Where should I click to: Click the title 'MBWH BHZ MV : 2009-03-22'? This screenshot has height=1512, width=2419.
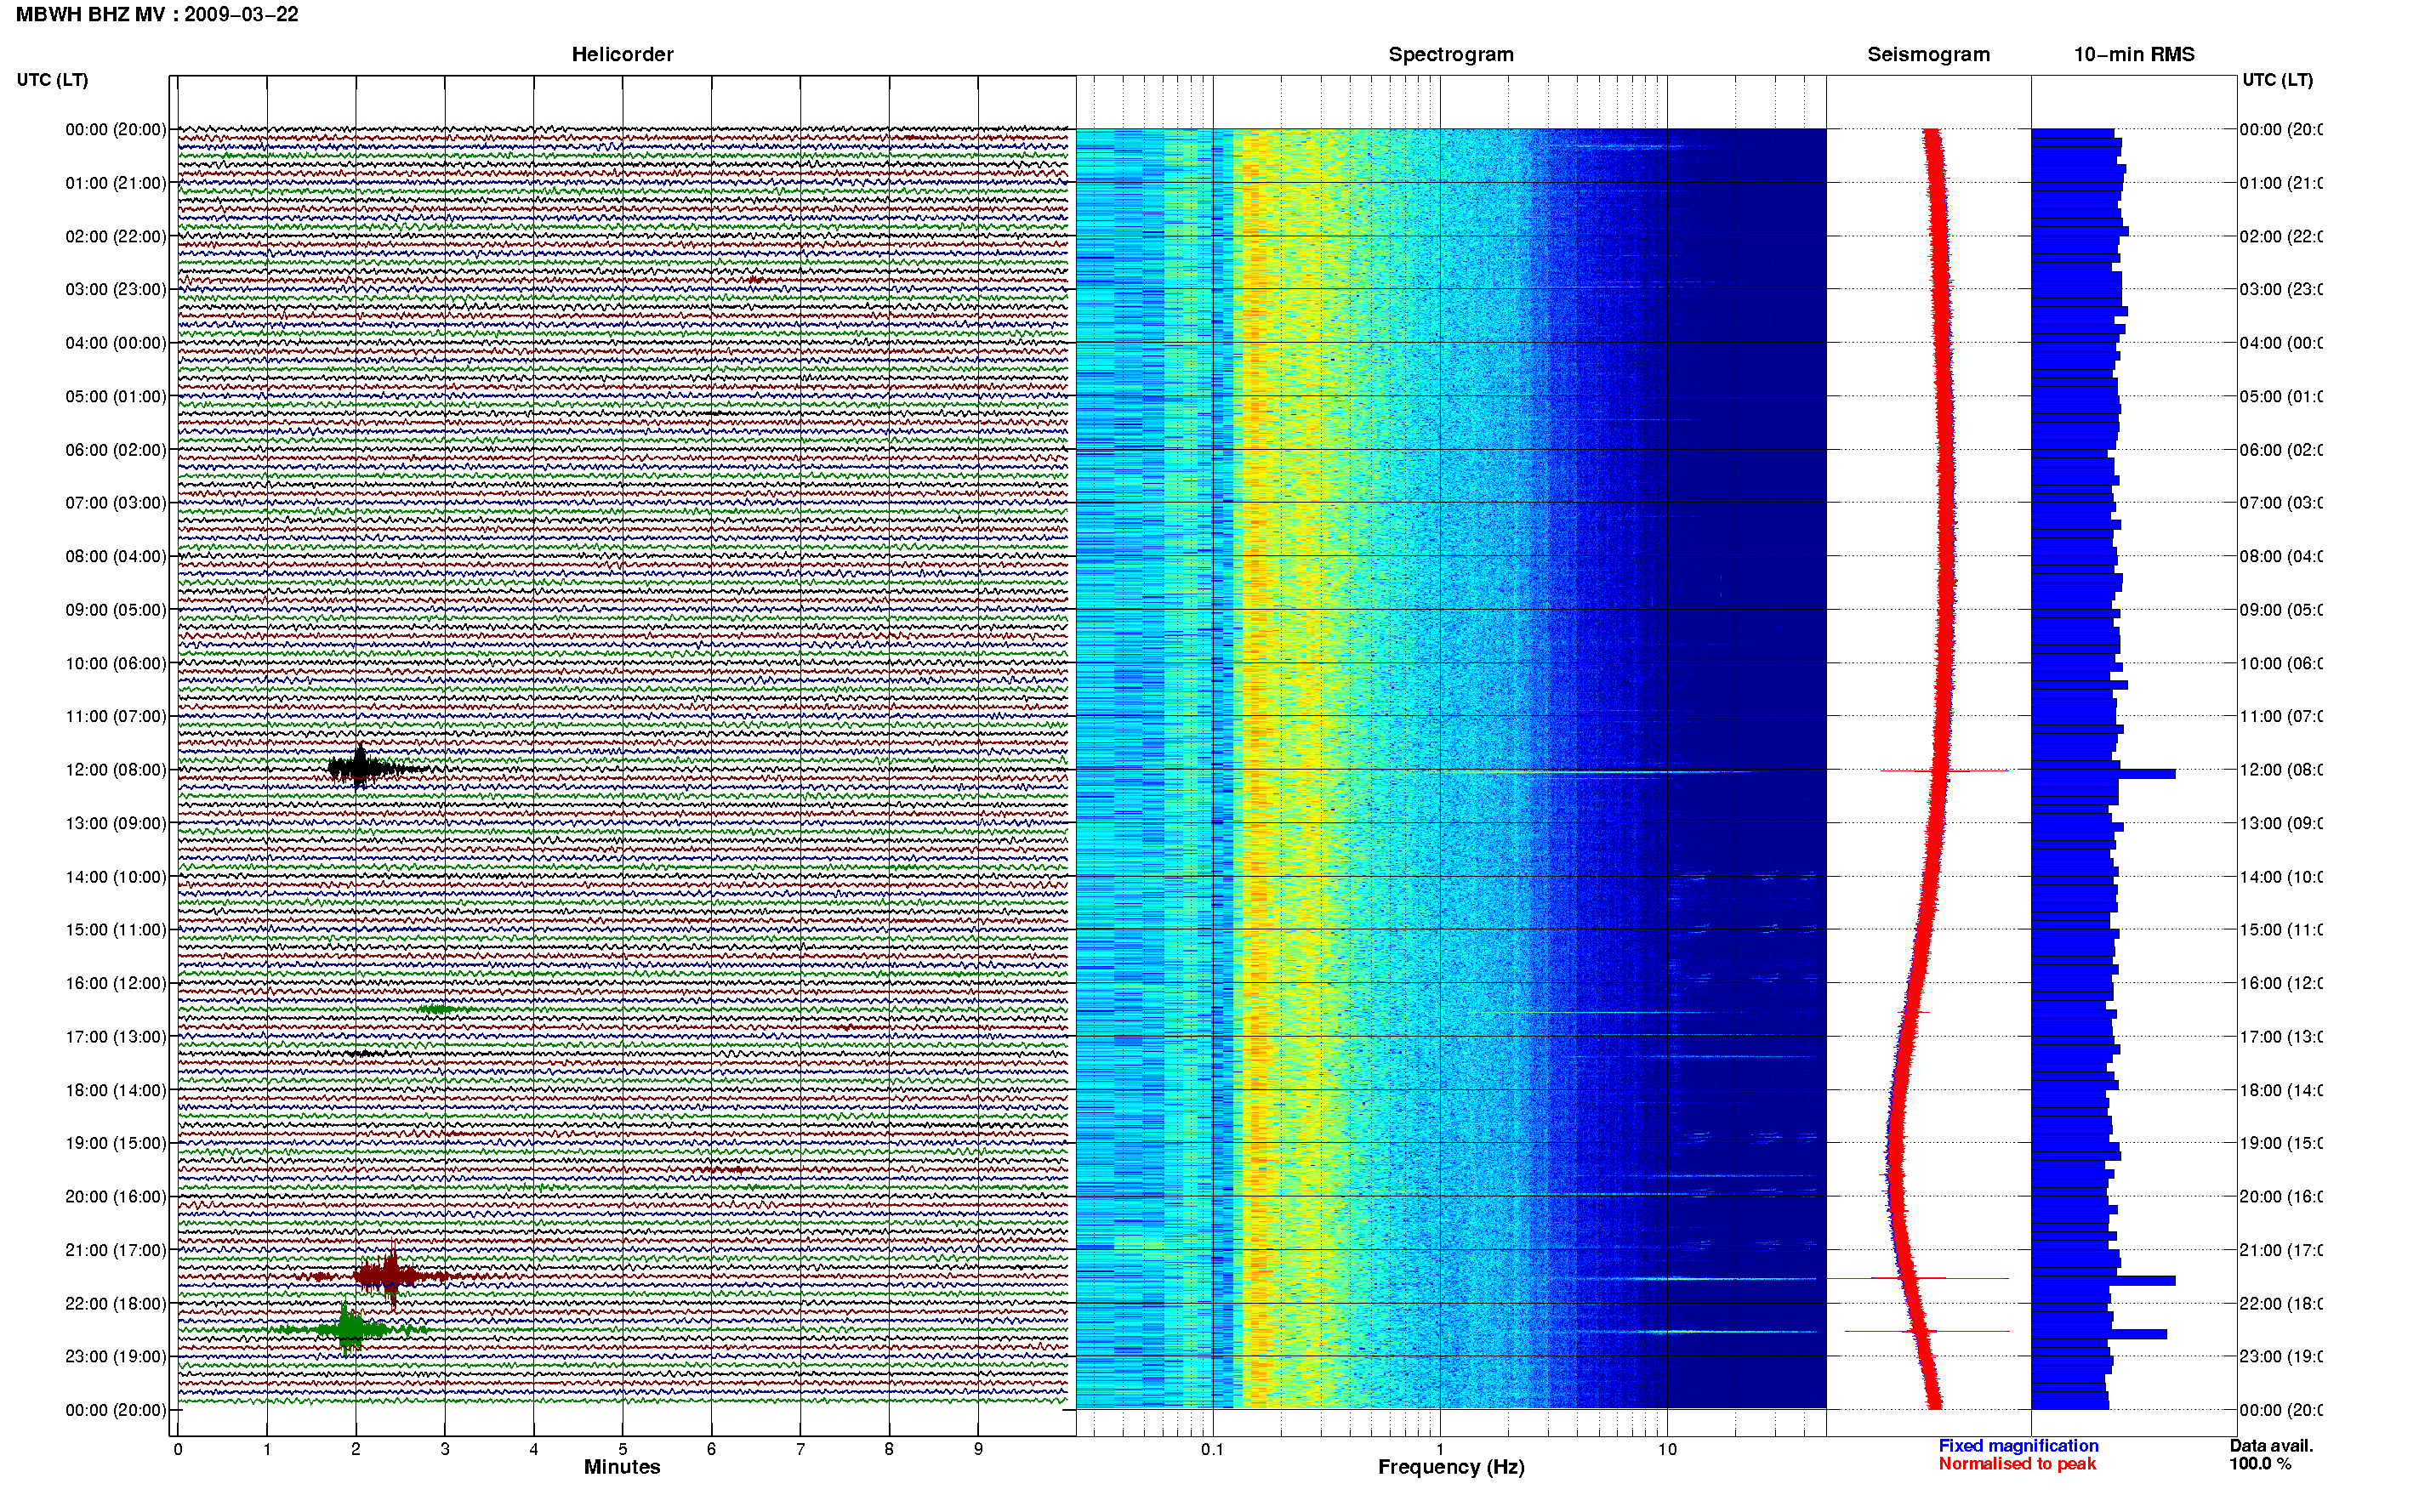coord(157,15)
